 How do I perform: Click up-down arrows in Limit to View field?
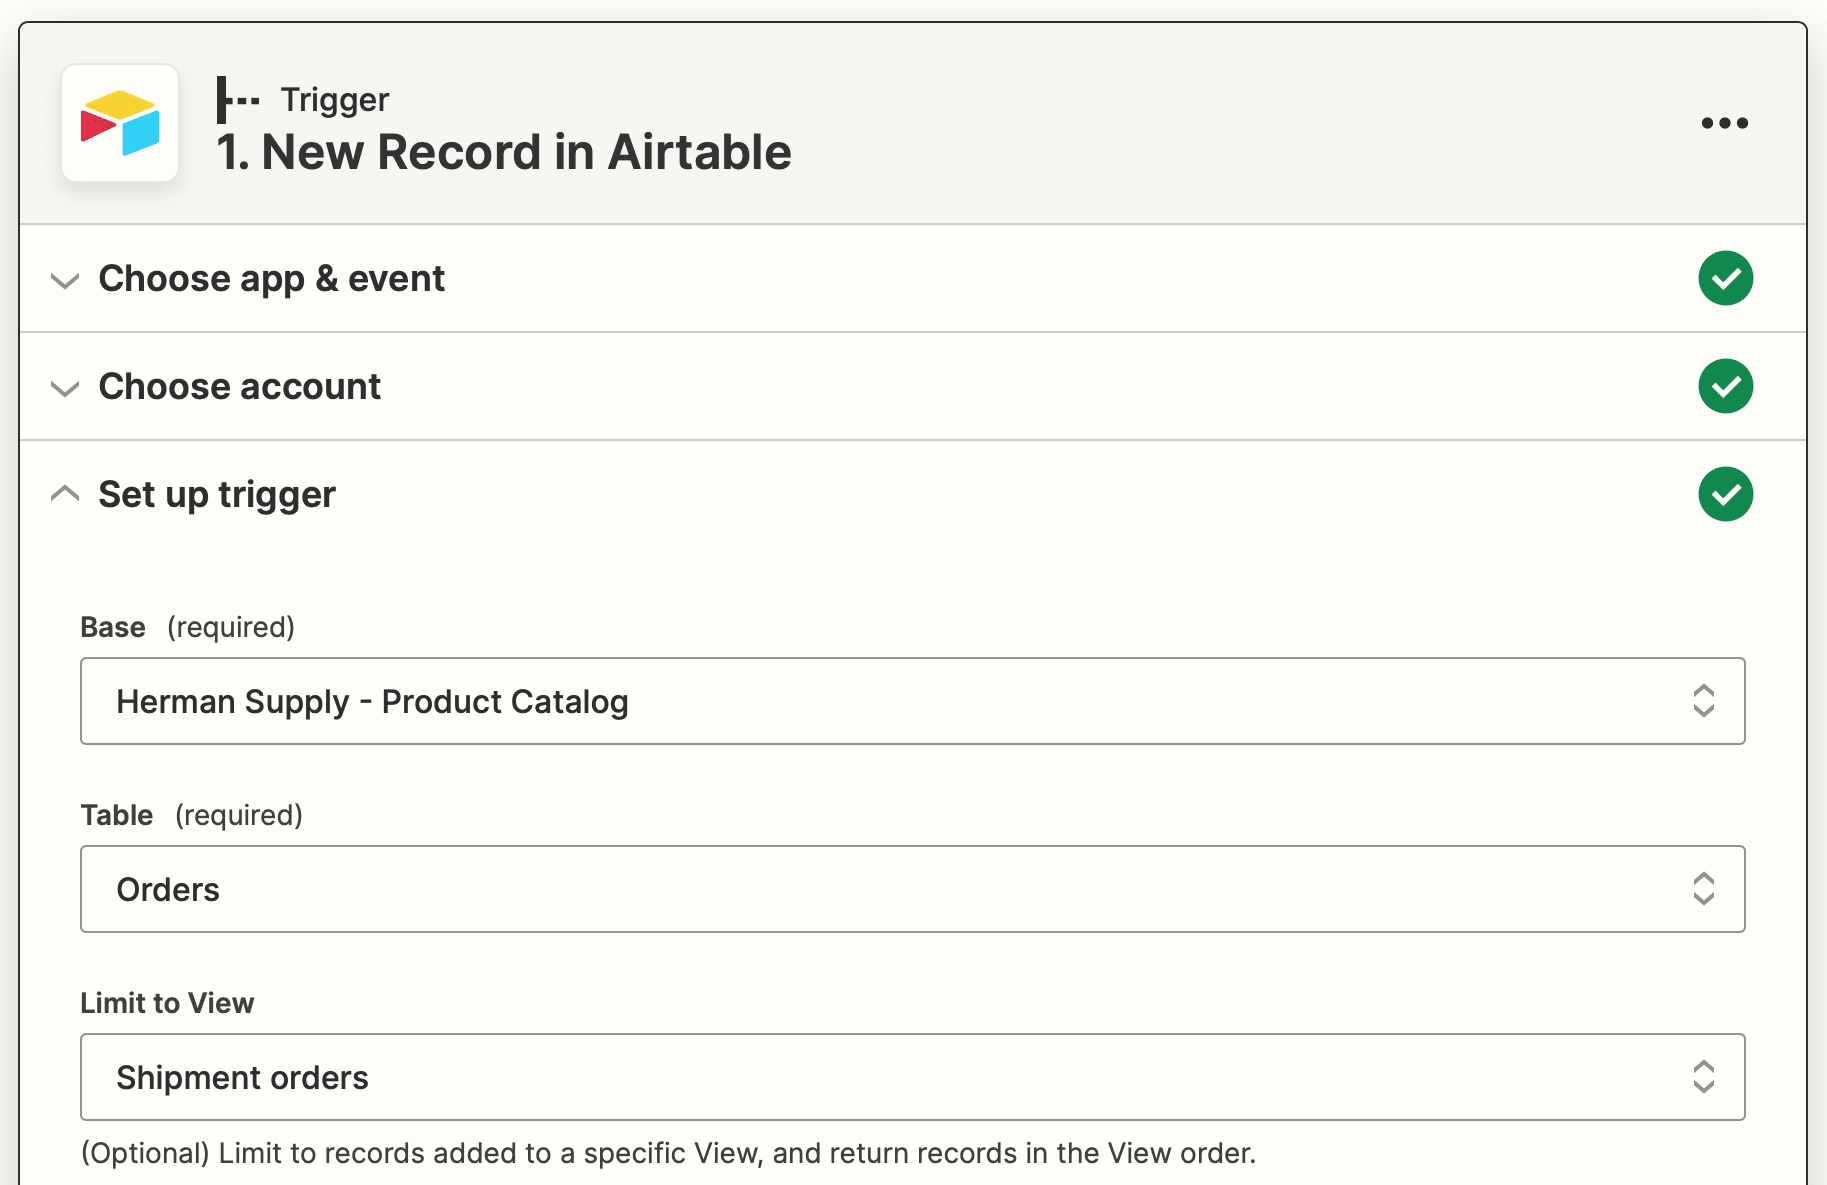[1703, 1077]
